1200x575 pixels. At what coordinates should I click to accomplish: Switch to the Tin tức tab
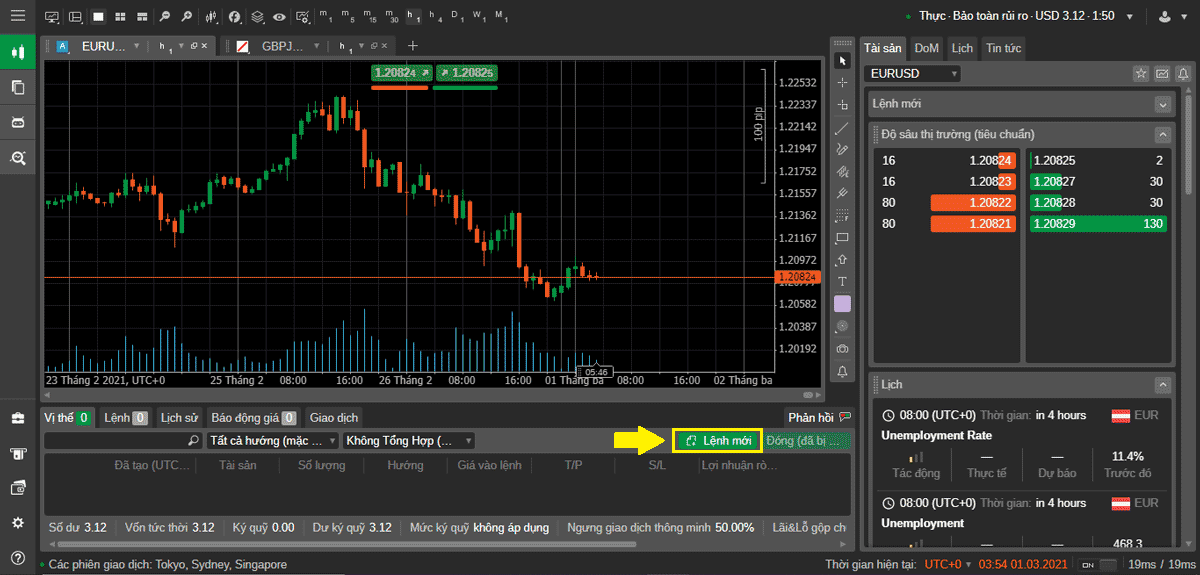point(1003,48)
